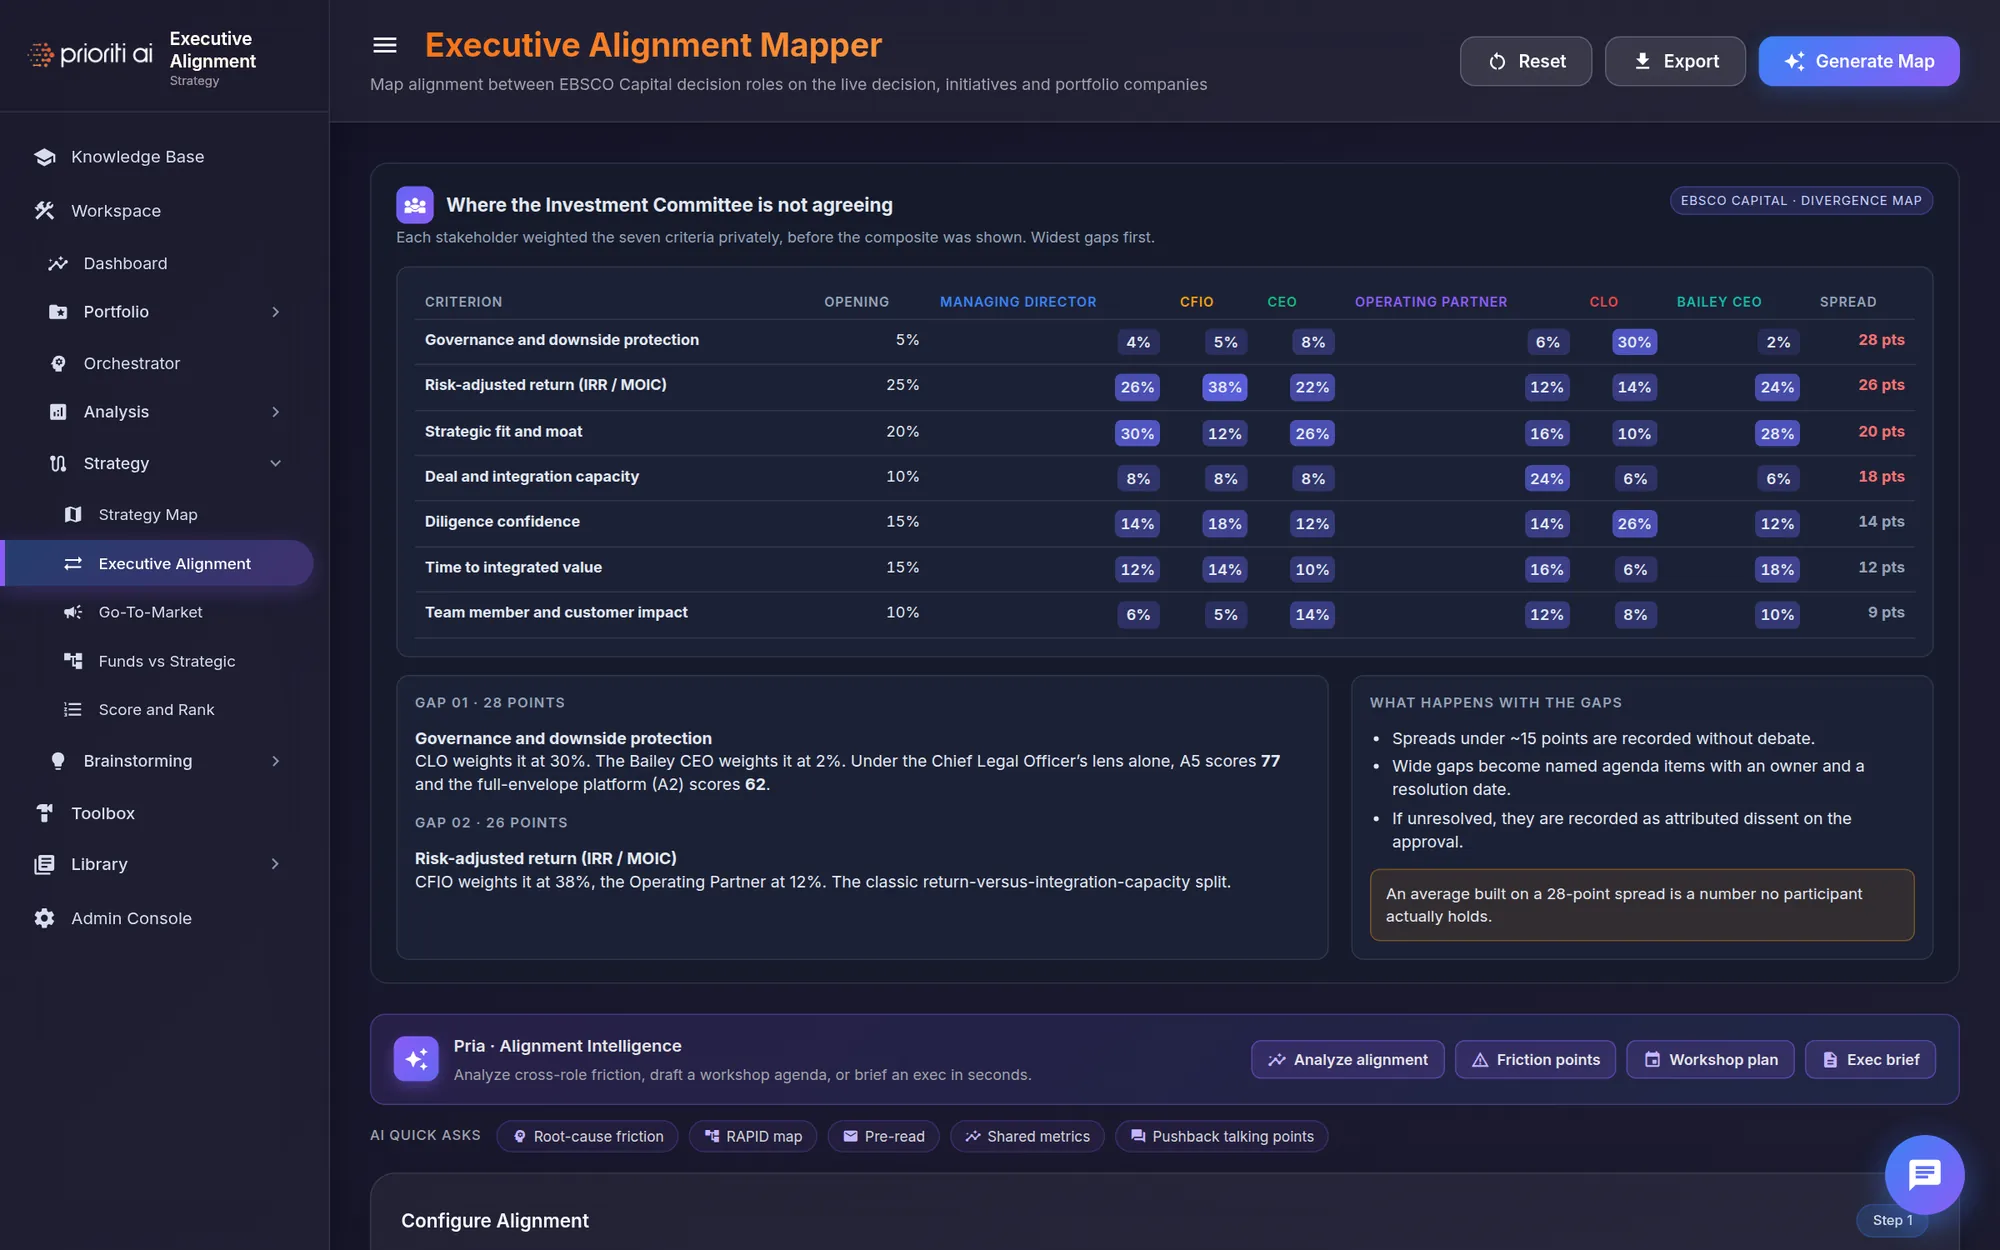Click the Knowledge Base graduation cap icon
This screenshot has width=2000, height=1250.
(44, 157)
